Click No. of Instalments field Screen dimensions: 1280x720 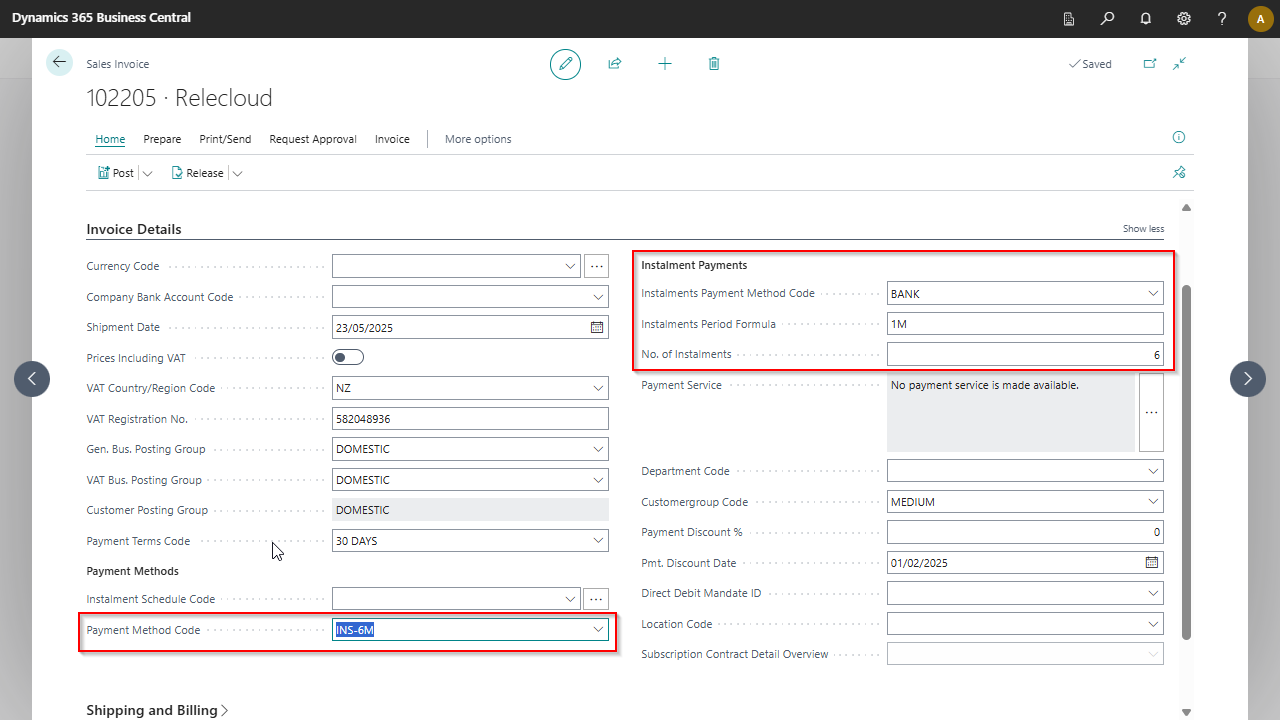coord(1025,354)
